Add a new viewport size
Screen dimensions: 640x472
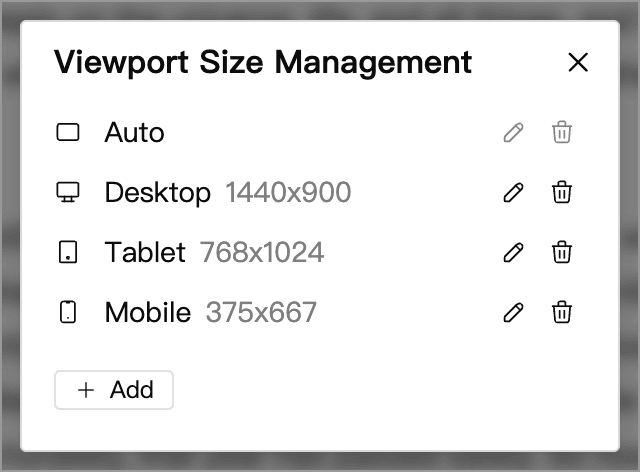tap(114, 390)
